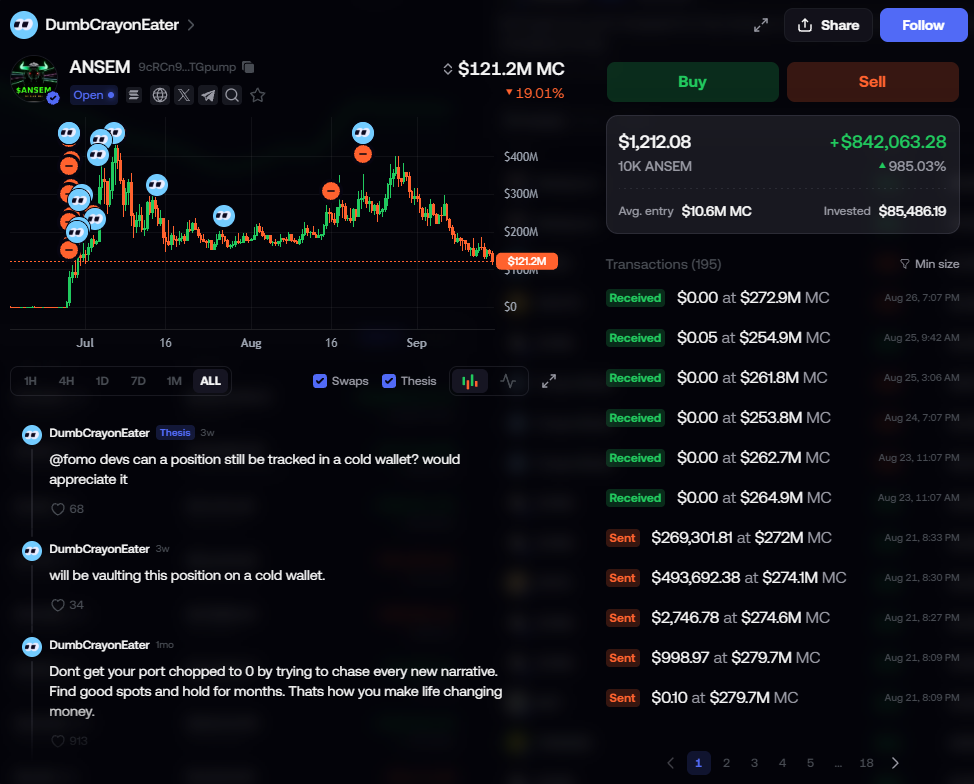Open DumbCrayonEater name in the thesis post
The width and height of the screenshot is (974, 784).
tap(99, 433)
